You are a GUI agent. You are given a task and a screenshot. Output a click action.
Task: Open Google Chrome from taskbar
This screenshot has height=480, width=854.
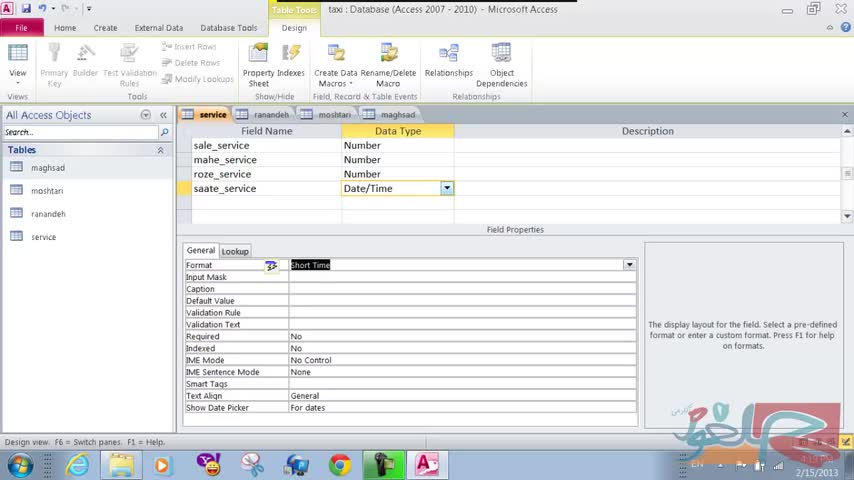[x=340, y=465]
